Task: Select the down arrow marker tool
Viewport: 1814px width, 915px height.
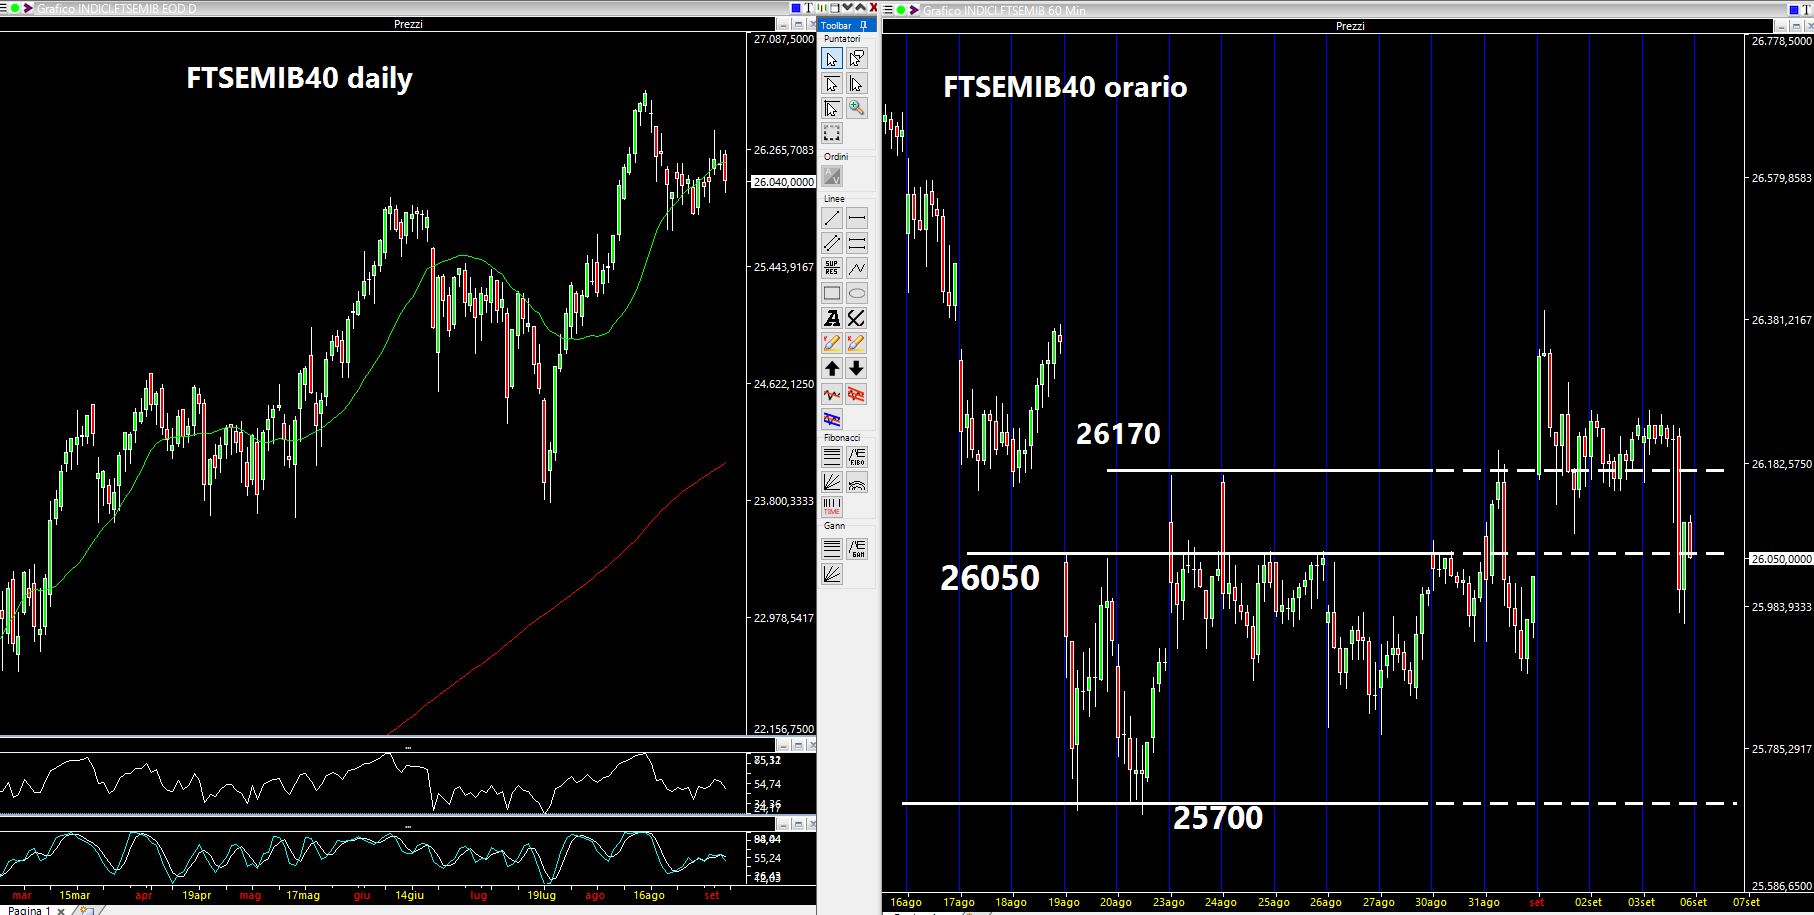Action: pos(857,368)
